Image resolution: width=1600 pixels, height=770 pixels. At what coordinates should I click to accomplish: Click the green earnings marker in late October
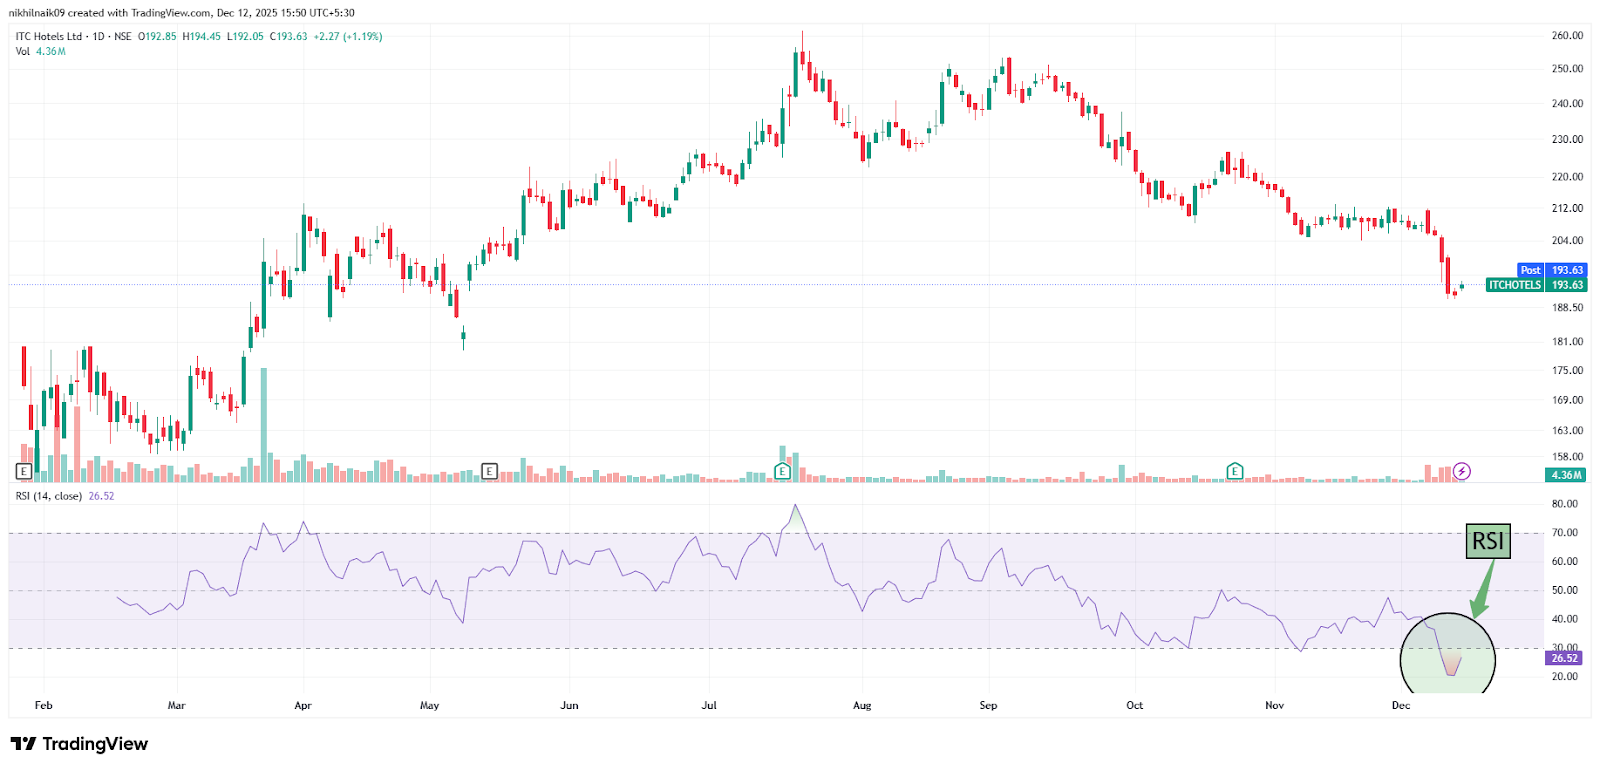[1235, 471]
